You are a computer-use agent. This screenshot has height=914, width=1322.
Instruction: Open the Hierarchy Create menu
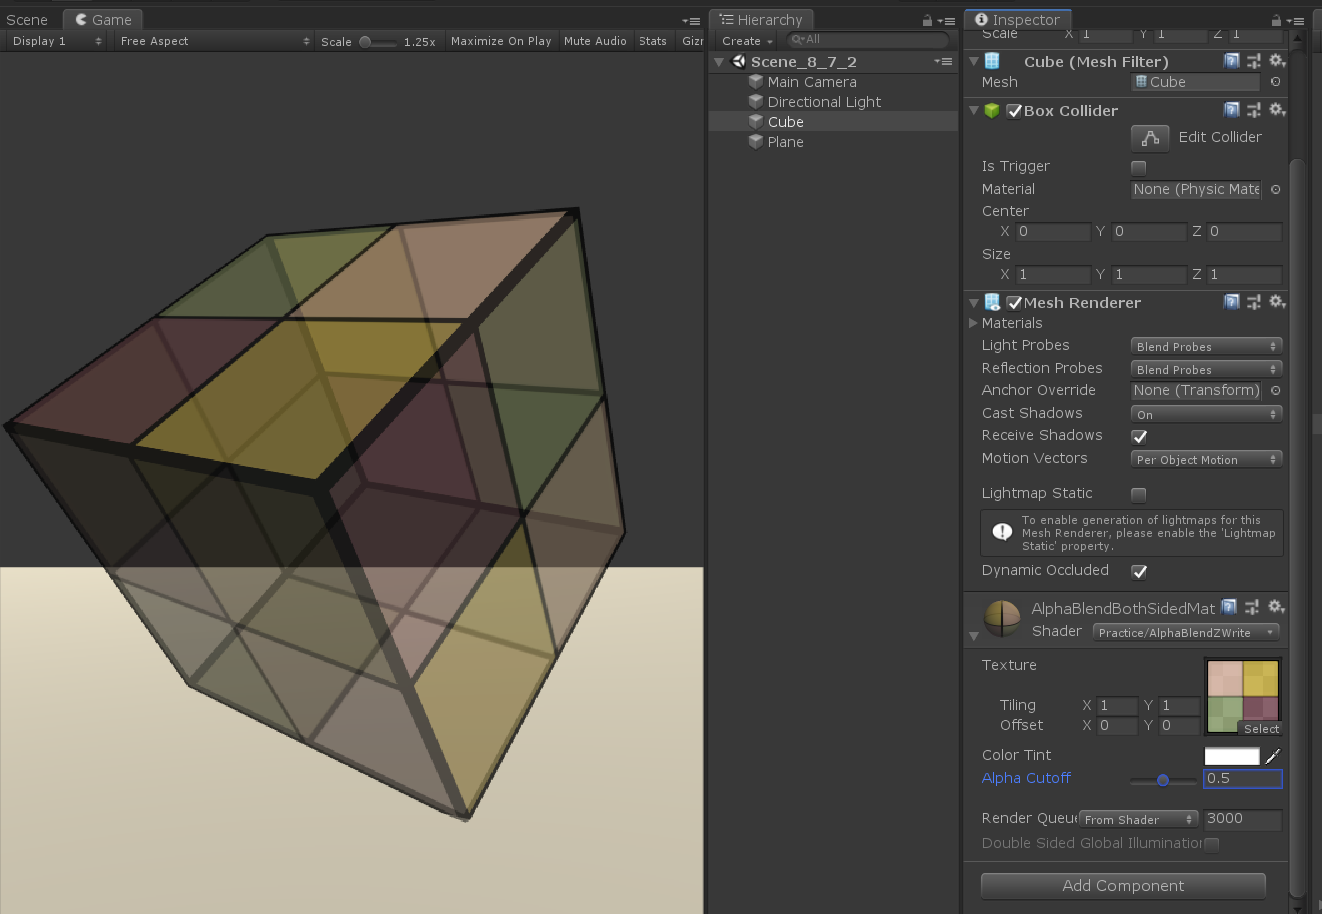point(747,41)
